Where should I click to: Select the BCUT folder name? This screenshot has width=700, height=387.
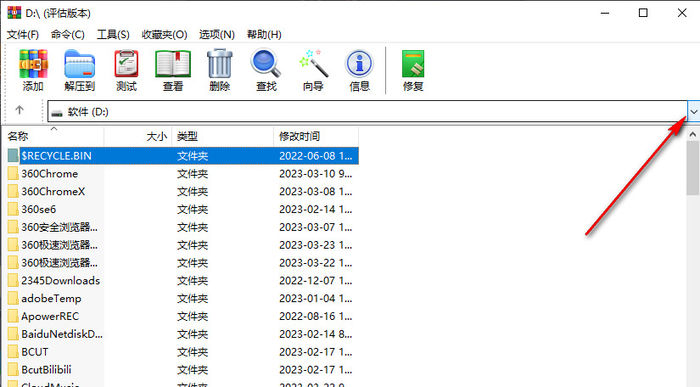pyautogui.click(x=35, y=352)
